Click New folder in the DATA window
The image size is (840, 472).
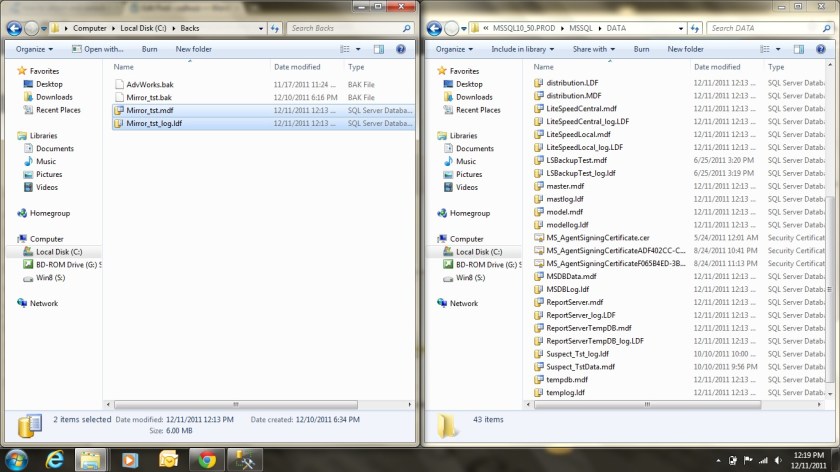pos(685,48)
